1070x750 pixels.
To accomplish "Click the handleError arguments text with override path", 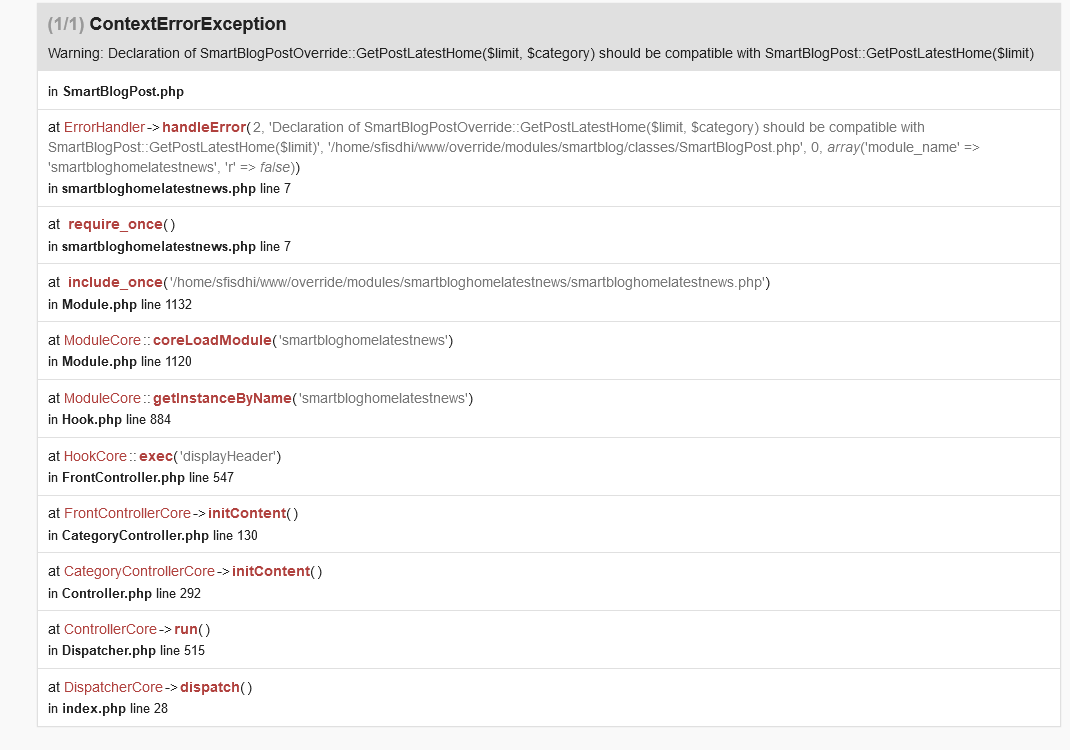I will coord(514,147).
